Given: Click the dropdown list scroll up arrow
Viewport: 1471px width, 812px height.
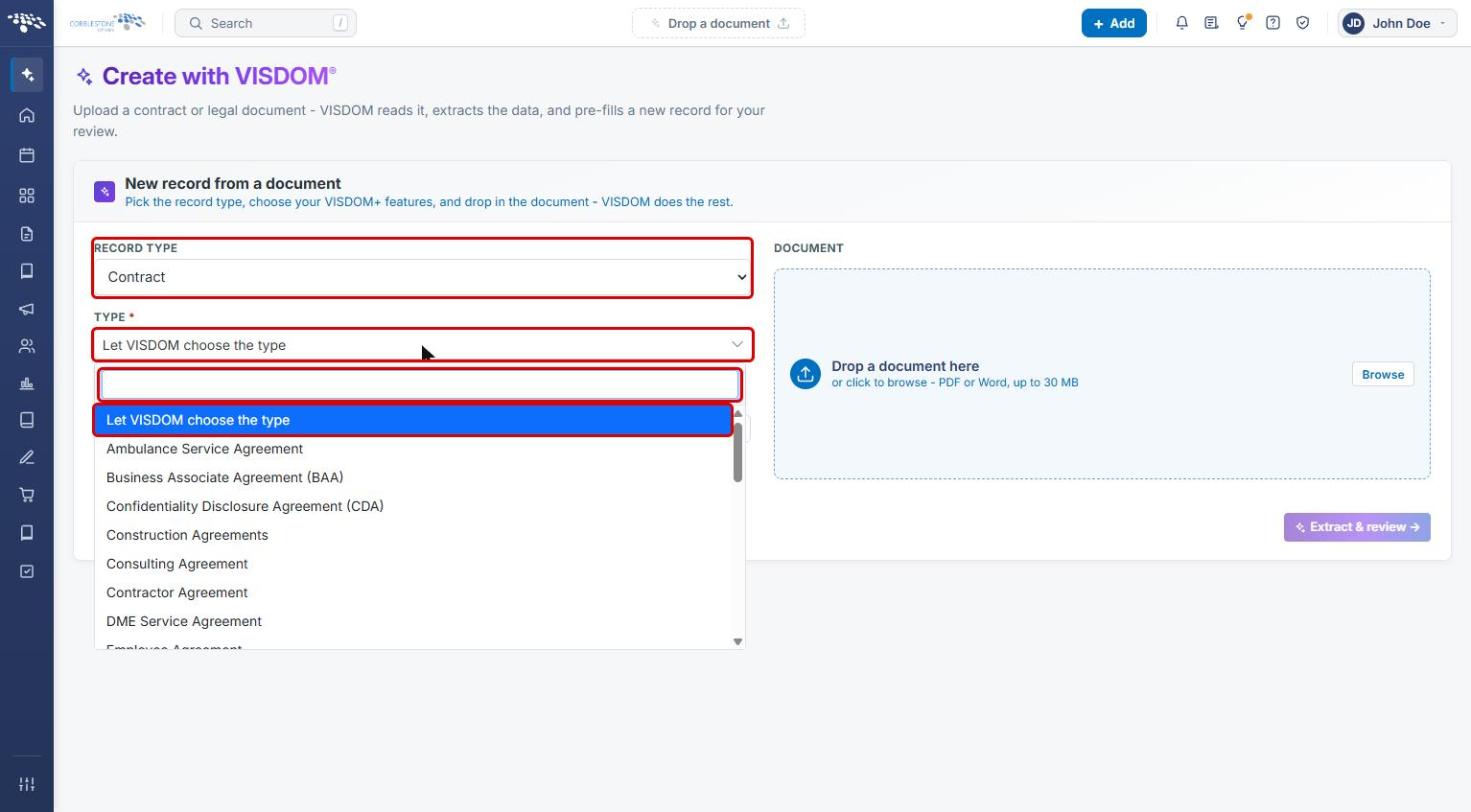Looking at the screenshot, I should 738,413.
